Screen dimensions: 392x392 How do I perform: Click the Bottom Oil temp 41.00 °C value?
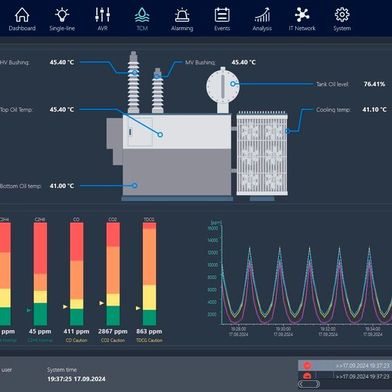point(62,186)
